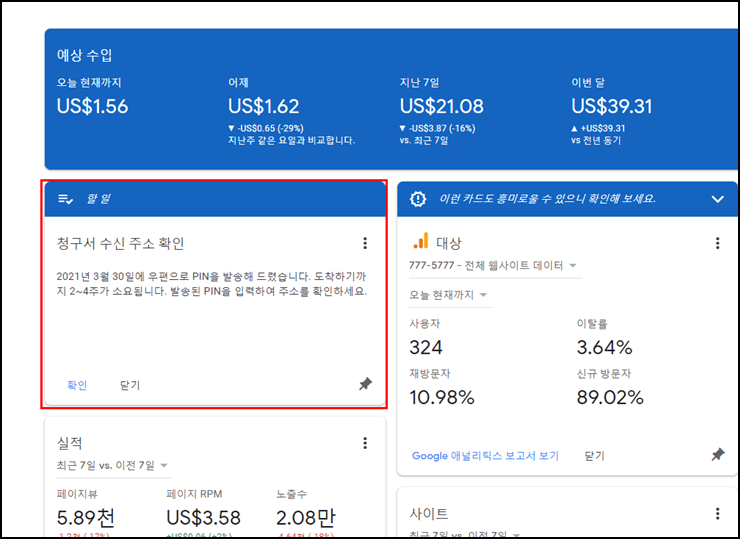
Task: Click the new visitors value 89.02%
Action: (610, 397)
